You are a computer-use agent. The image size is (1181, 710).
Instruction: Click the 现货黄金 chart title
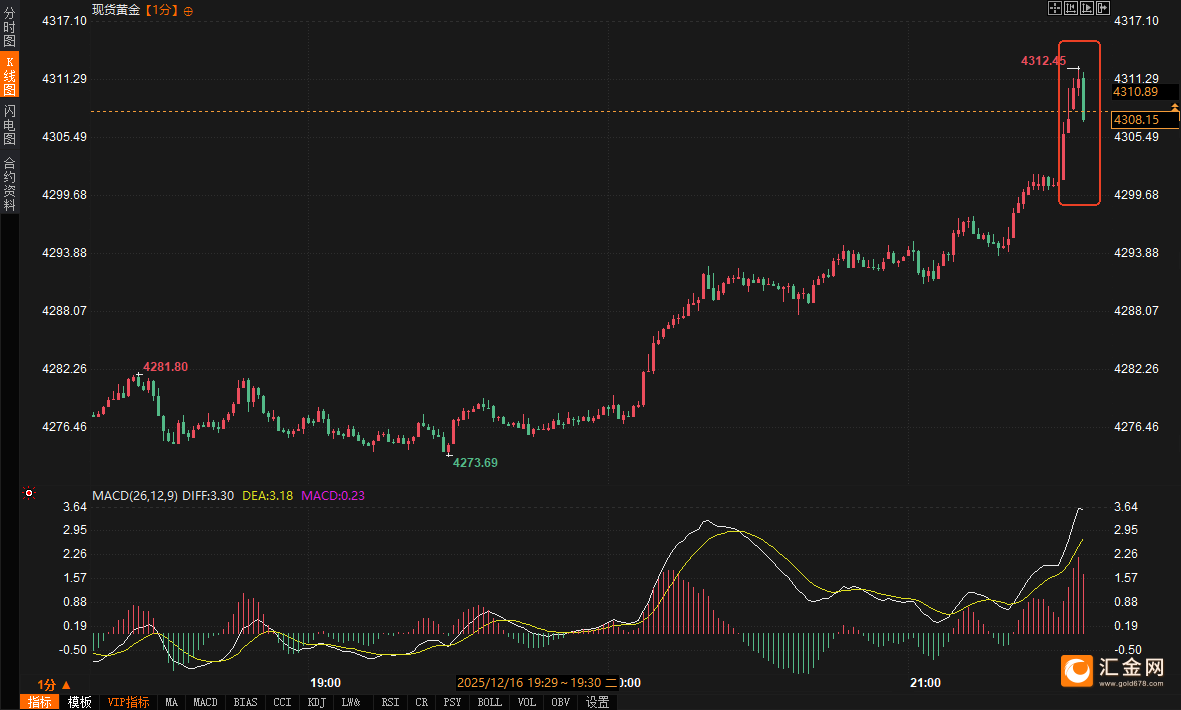click(116, 10)
